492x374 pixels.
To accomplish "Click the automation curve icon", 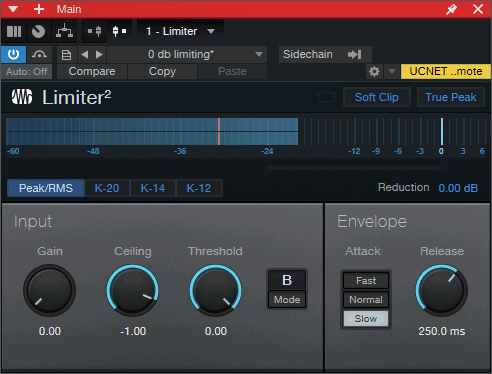I will point(39,54).
